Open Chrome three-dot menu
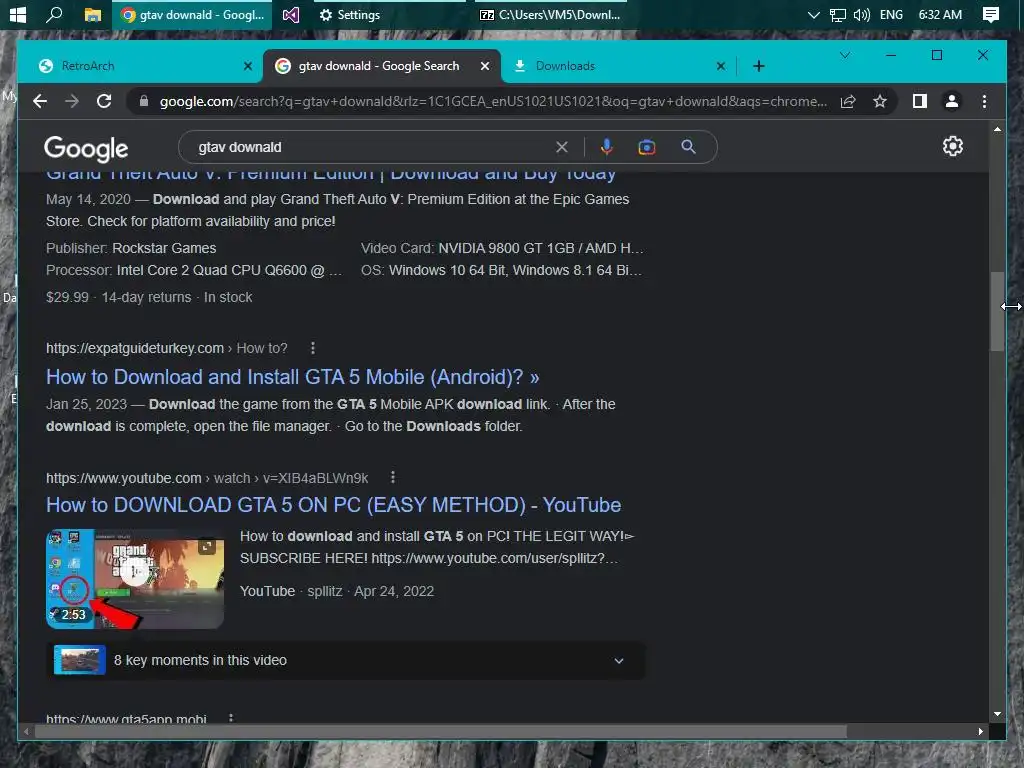Image resolution: width=1024 pixels, height=768 pixels. (984, 101)
